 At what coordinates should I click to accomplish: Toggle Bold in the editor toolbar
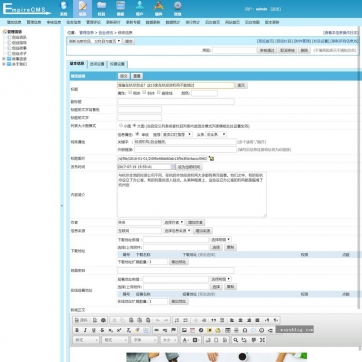point(77,330)
